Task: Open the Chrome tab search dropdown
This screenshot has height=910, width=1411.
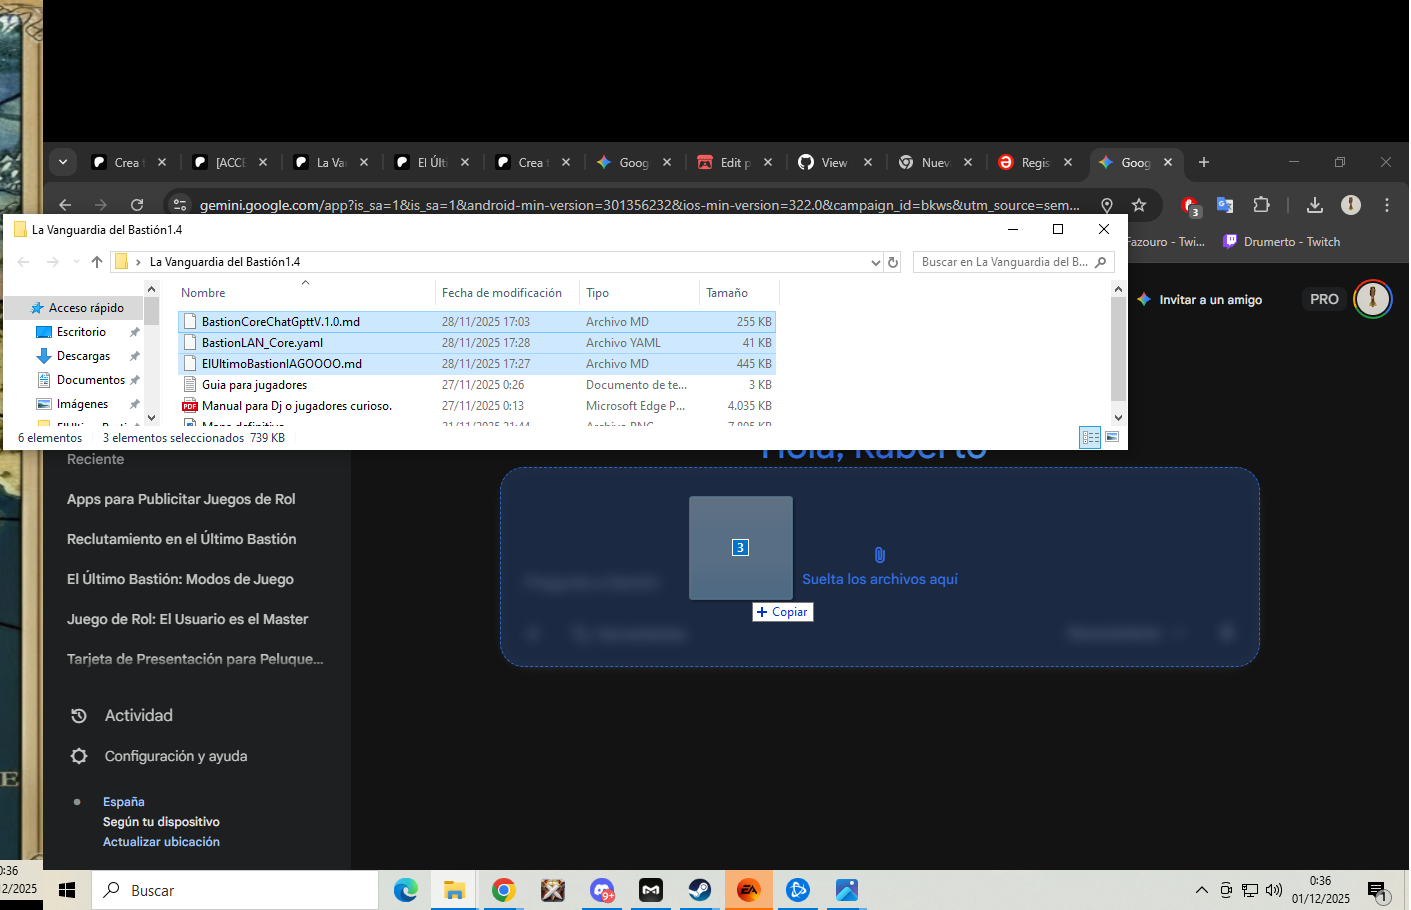Action: coord(63,162)
